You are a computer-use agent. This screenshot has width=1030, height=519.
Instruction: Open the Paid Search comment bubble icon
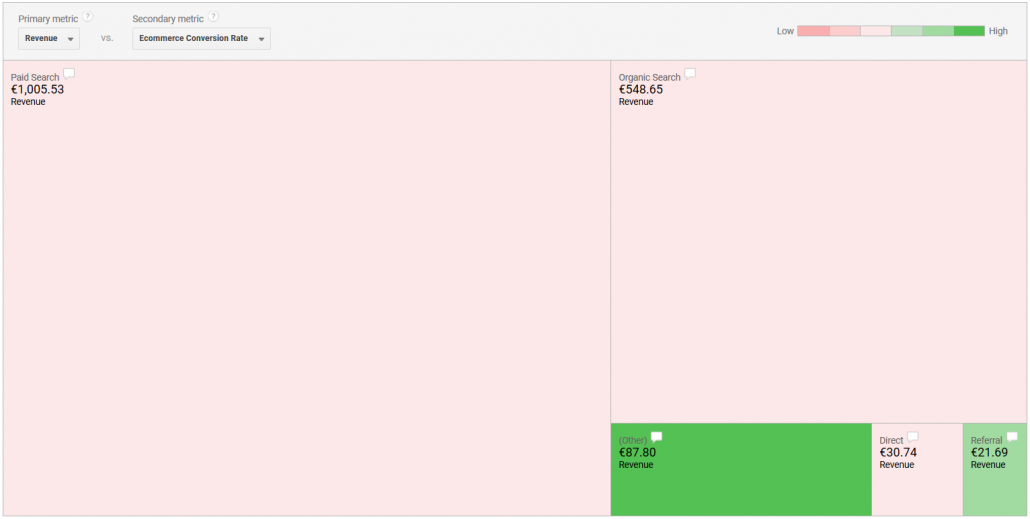69,74
